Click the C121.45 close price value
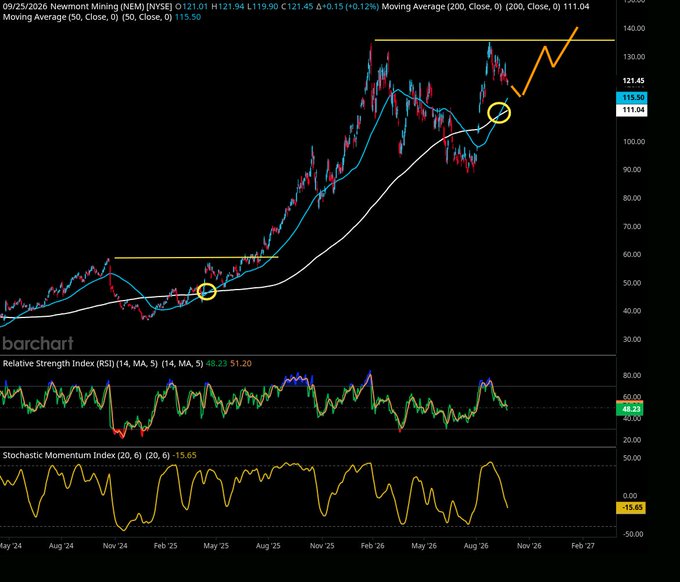The width and height of the screenshot is (680, 582). click(x=298, y=7)
